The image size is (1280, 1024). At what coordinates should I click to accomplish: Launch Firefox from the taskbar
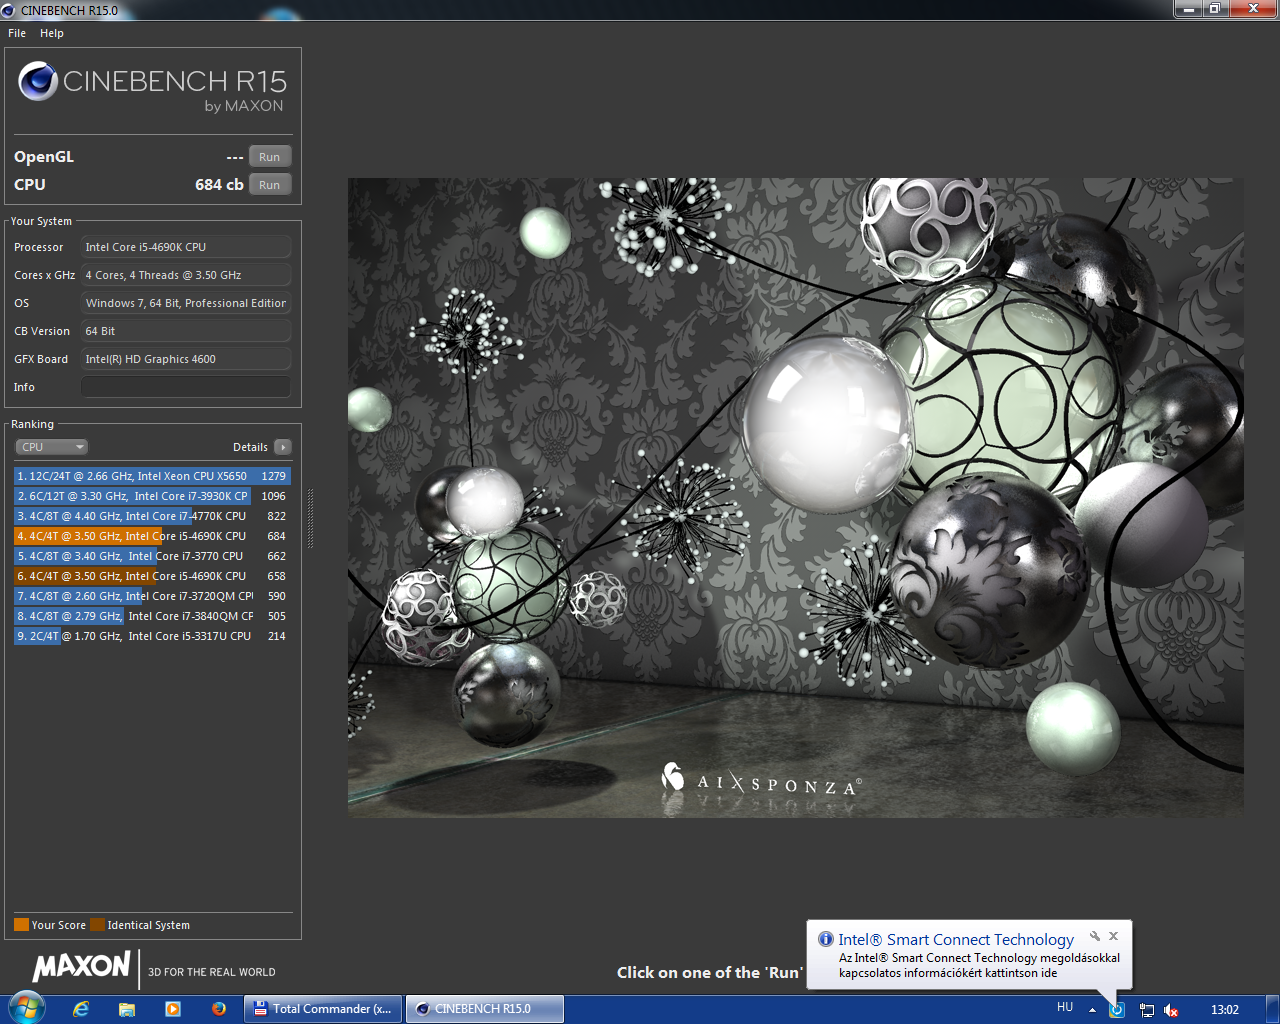[x=219, y=1009]
